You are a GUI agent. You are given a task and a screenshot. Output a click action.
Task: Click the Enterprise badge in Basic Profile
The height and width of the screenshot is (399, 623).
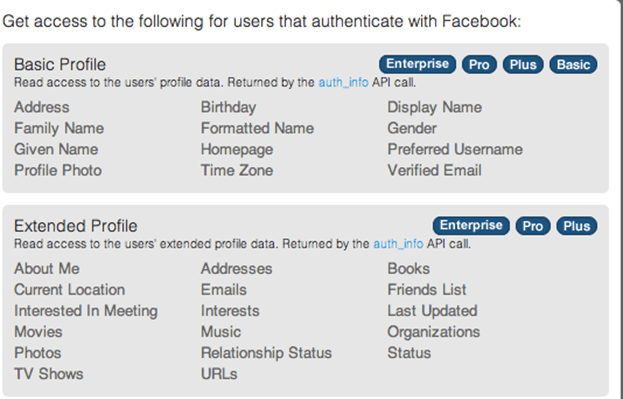click(417, 64)
